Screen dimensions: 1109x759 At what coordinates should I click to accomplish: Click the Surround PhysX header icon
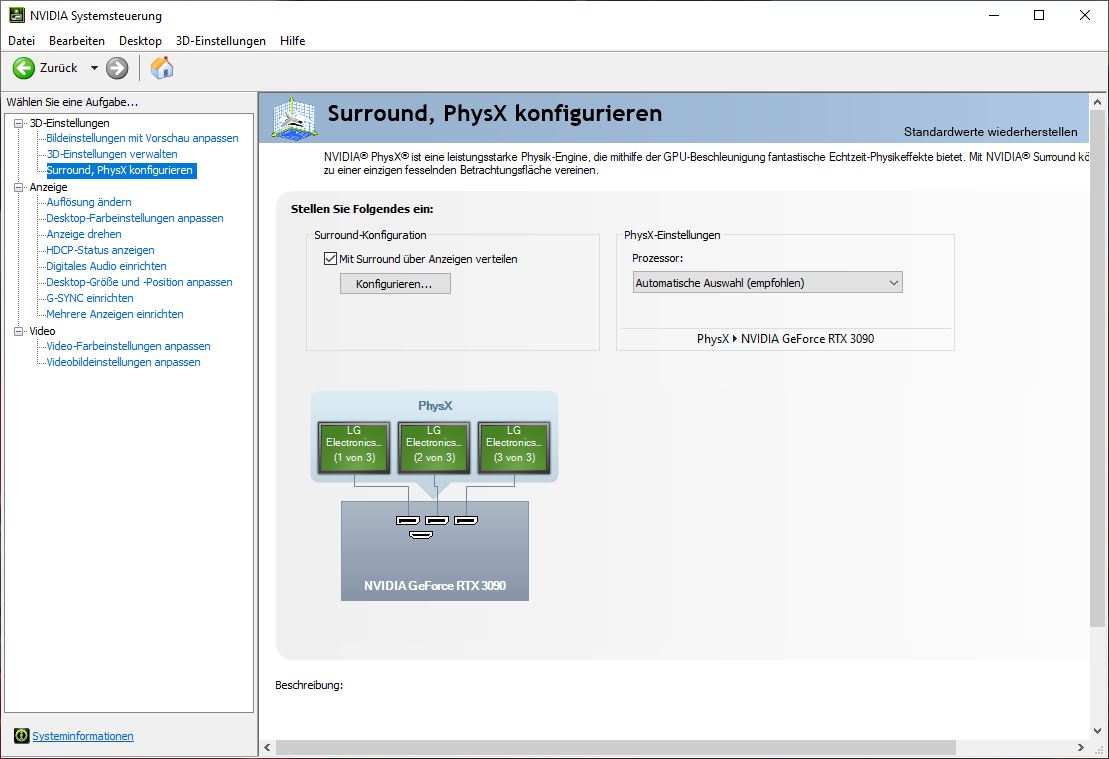pyautogui.click(x=294, y=119)
